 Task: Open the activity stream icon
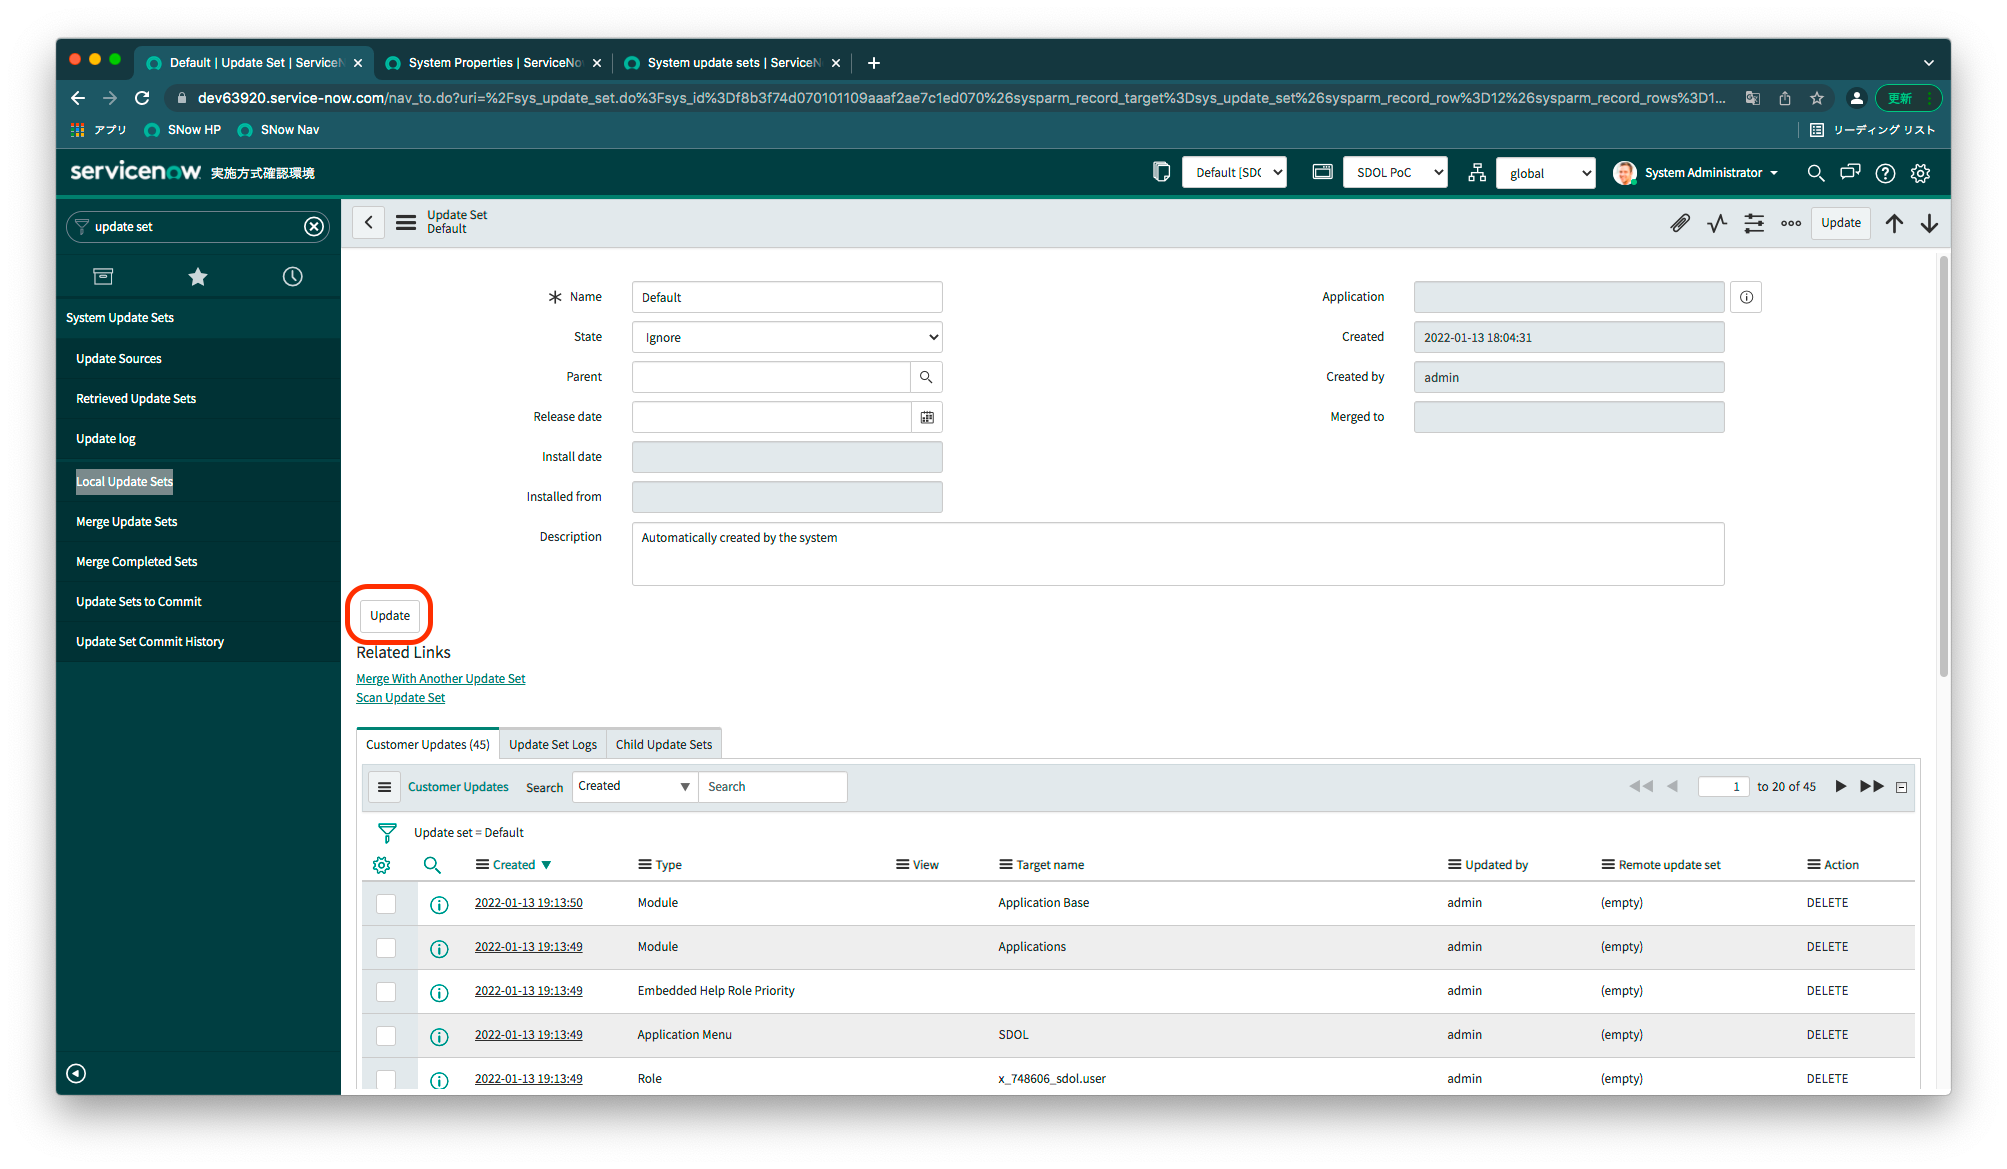1717,222
